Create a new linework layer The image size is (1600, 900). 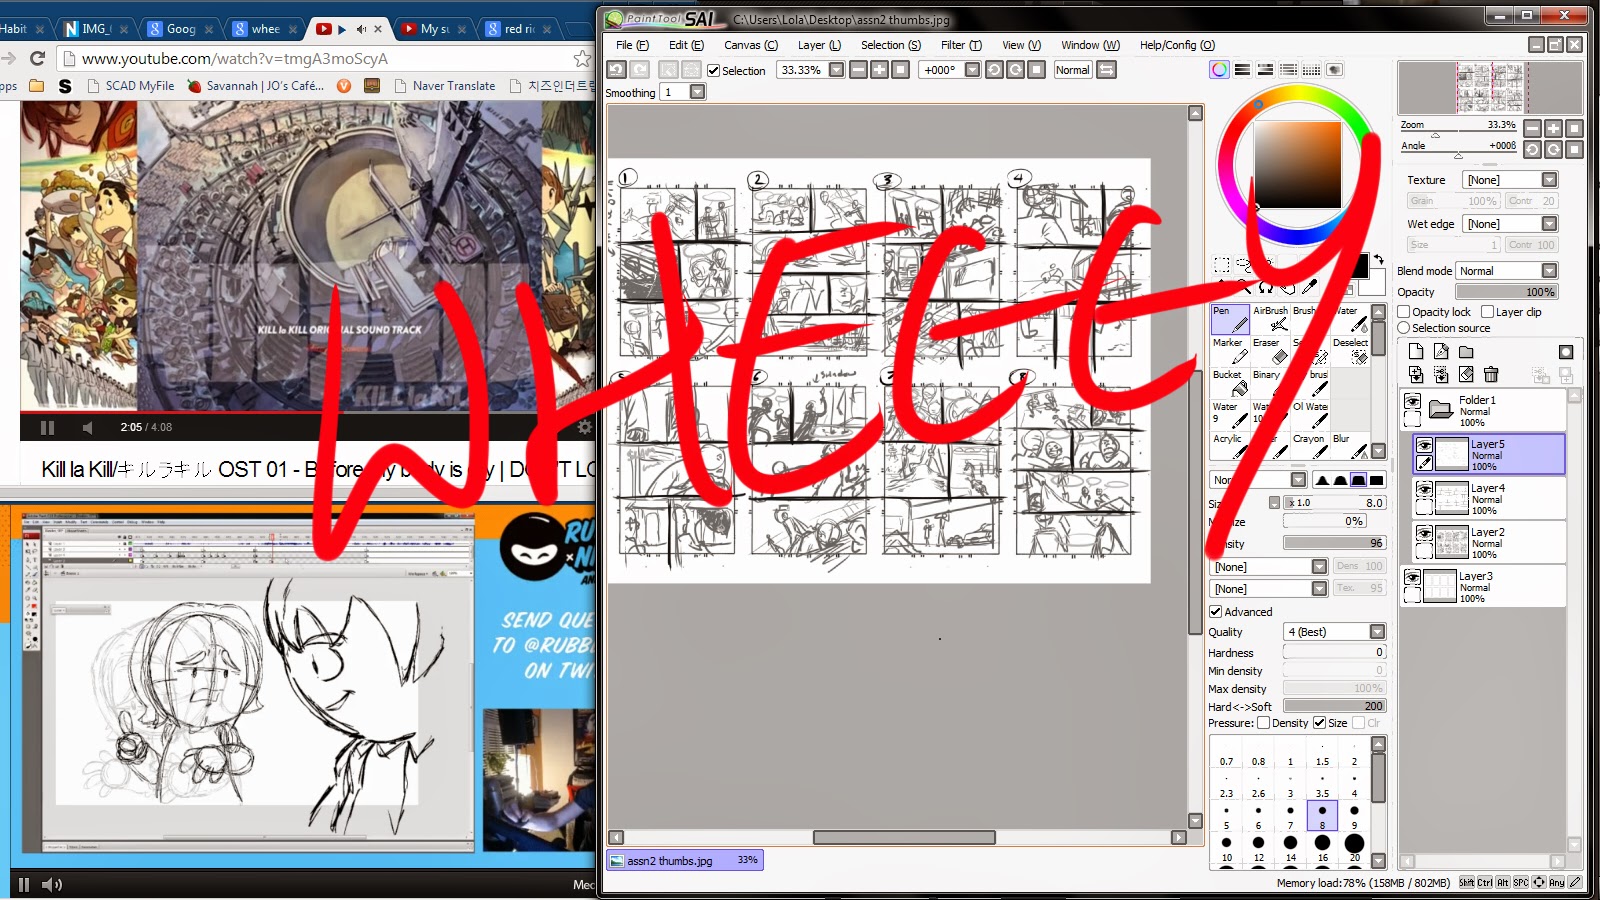click(1440, 351)
